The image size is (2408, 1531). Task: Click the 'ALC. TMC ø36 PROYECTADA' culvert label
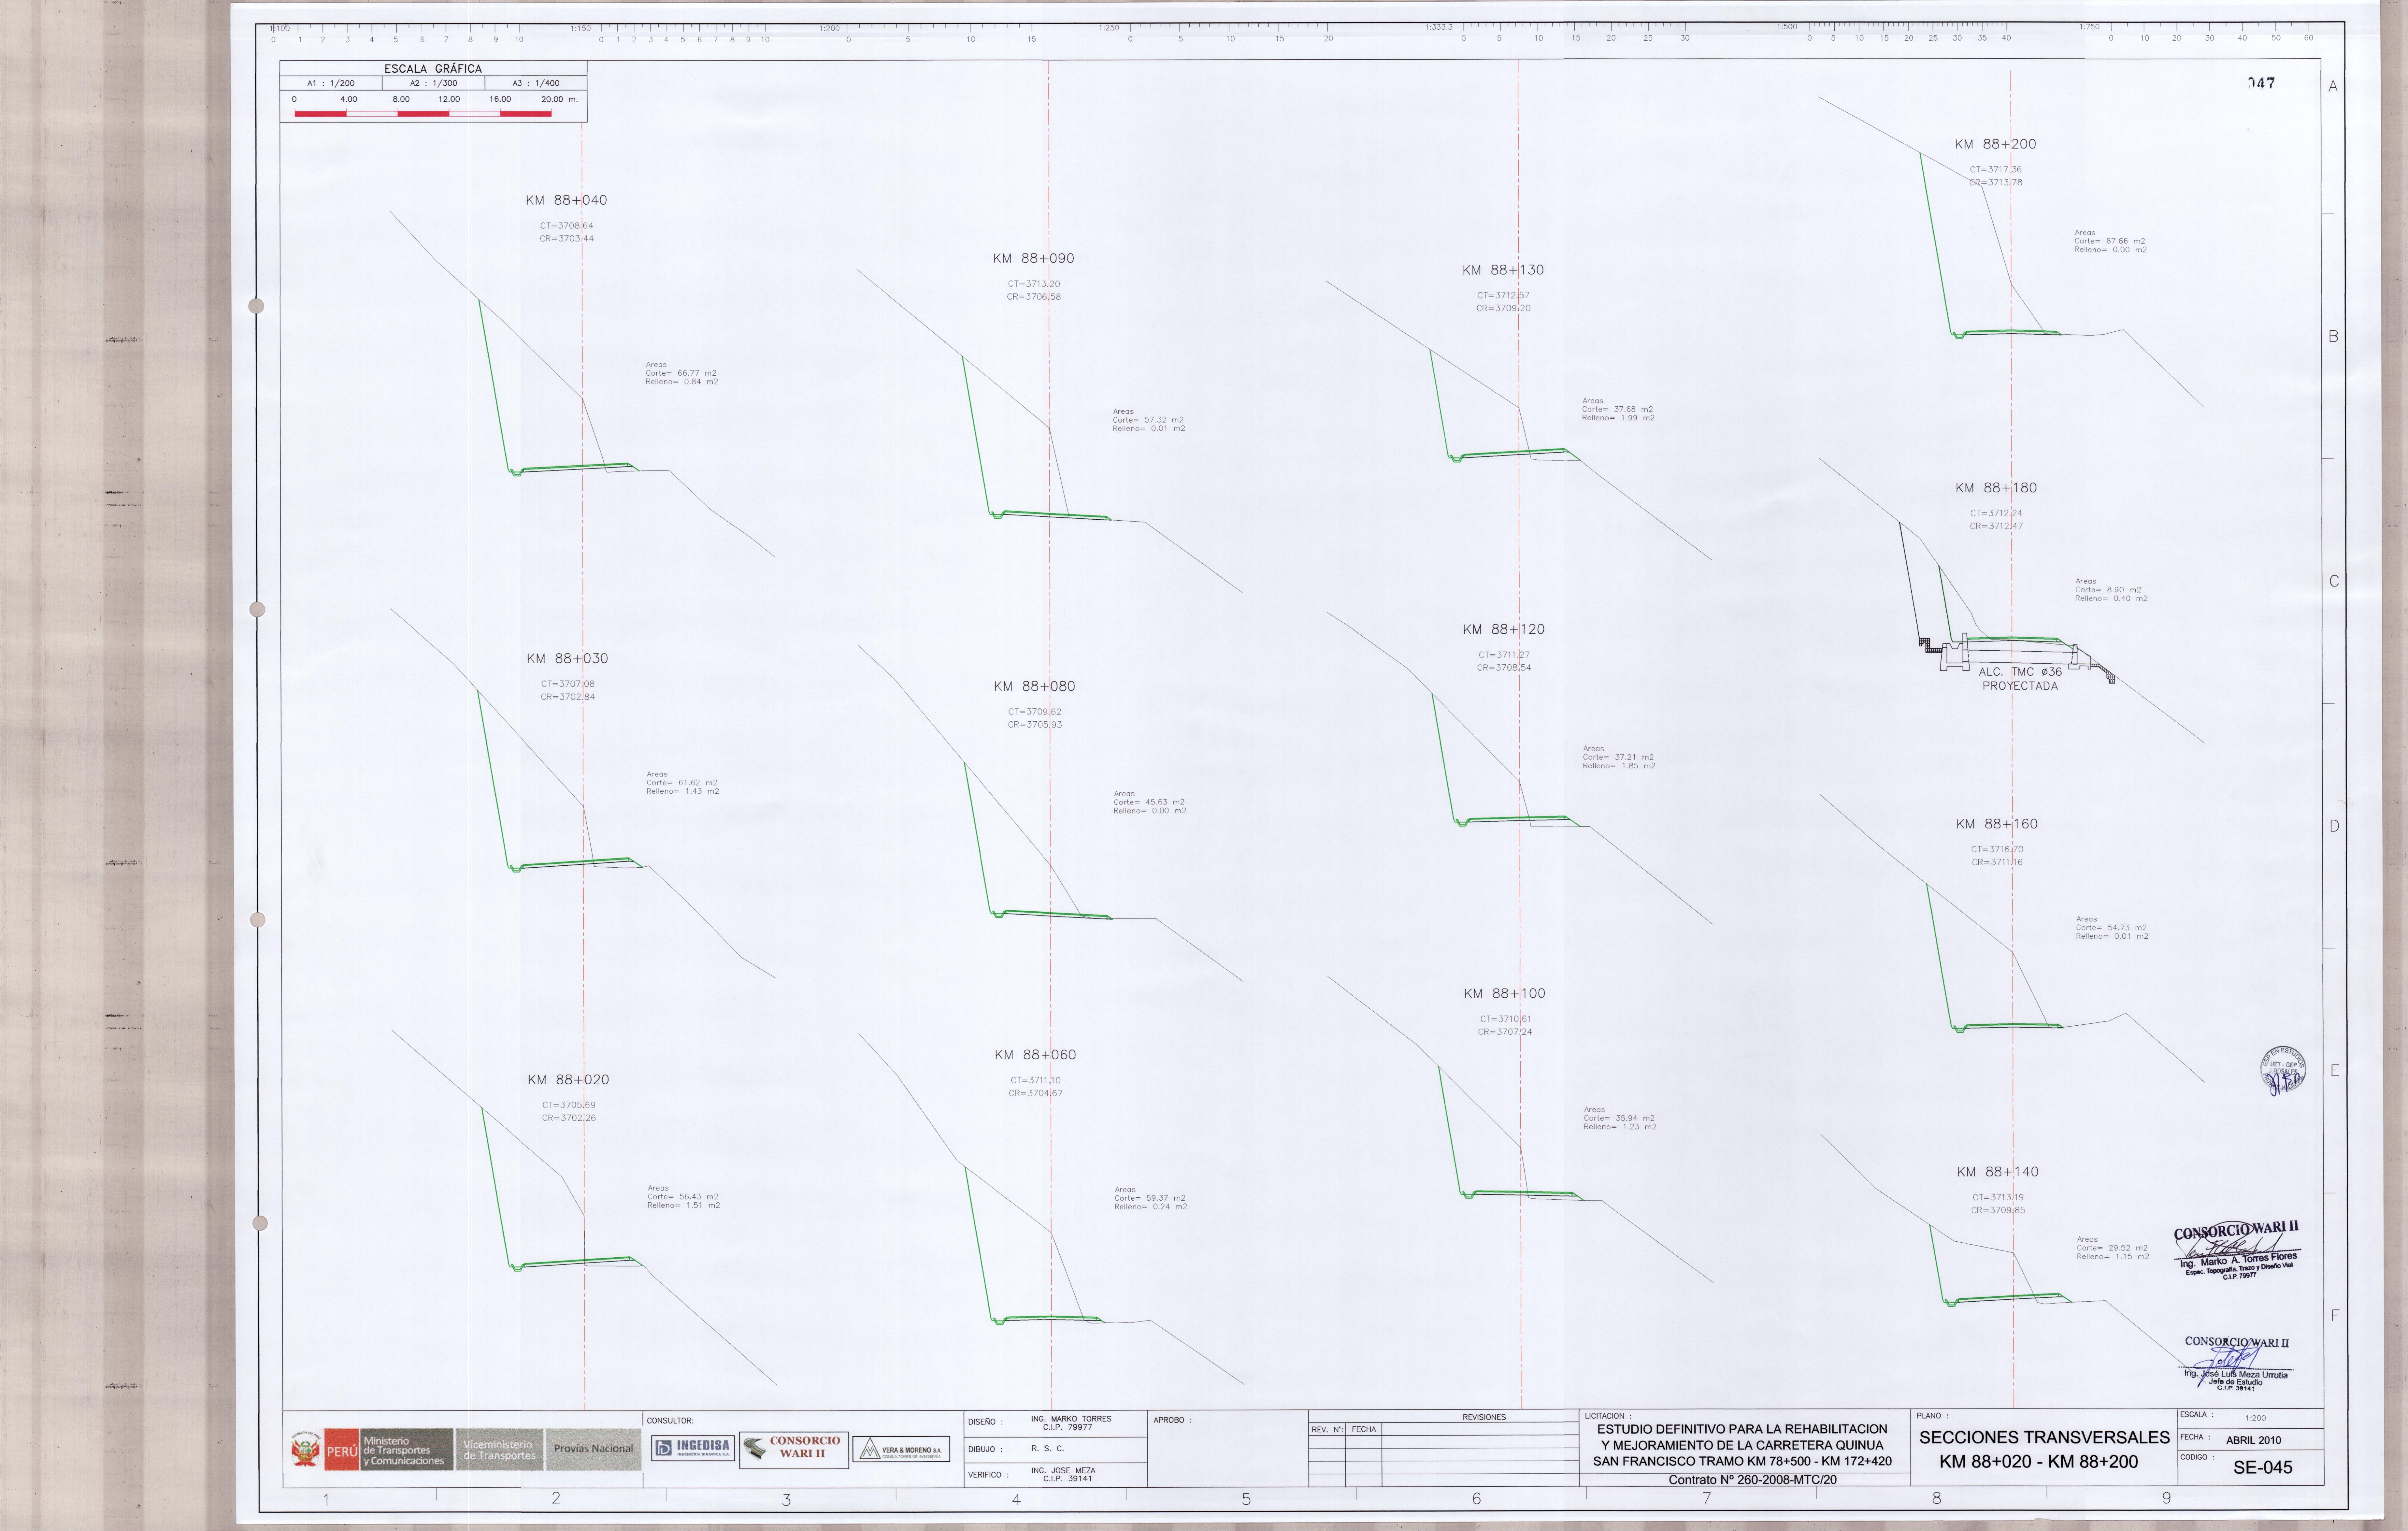pos(2020,679)
